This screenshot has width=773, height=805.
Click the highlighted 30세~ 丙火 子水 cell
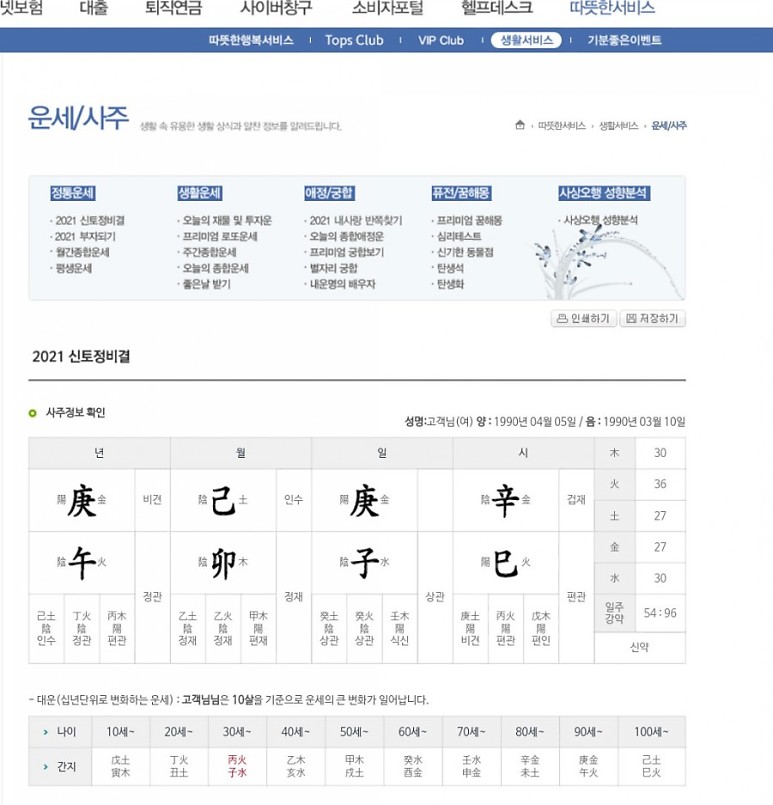[x=237, y=766]
